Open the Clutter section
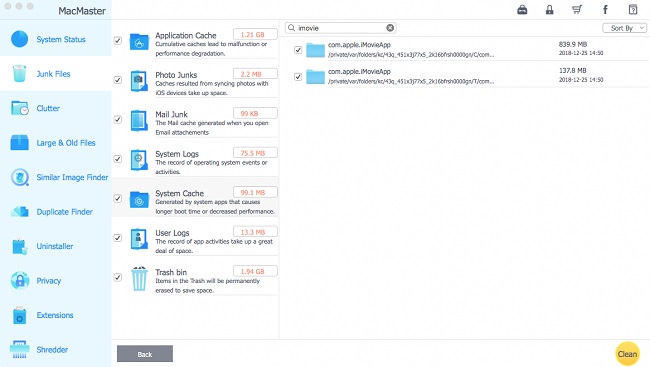The image size is (650, 367). click(48, 108)
